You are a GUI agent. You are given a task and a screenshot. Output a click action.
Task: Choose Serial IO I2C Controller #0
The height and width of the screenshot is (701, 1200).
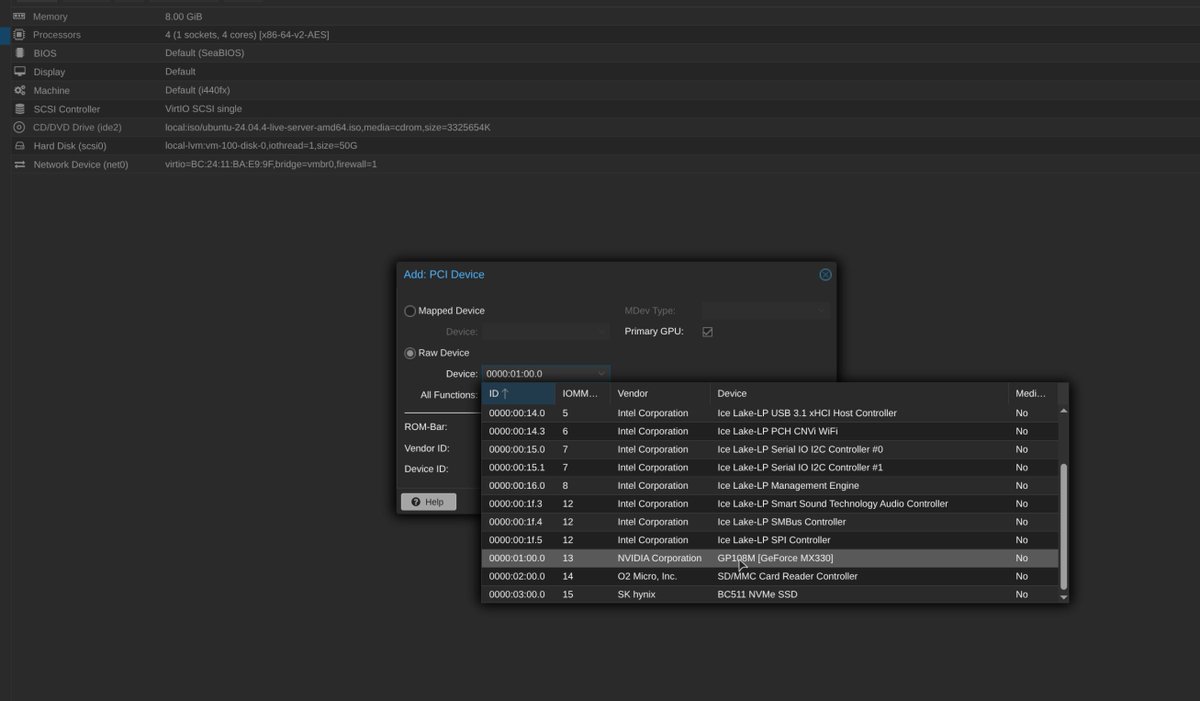[770, 449]
